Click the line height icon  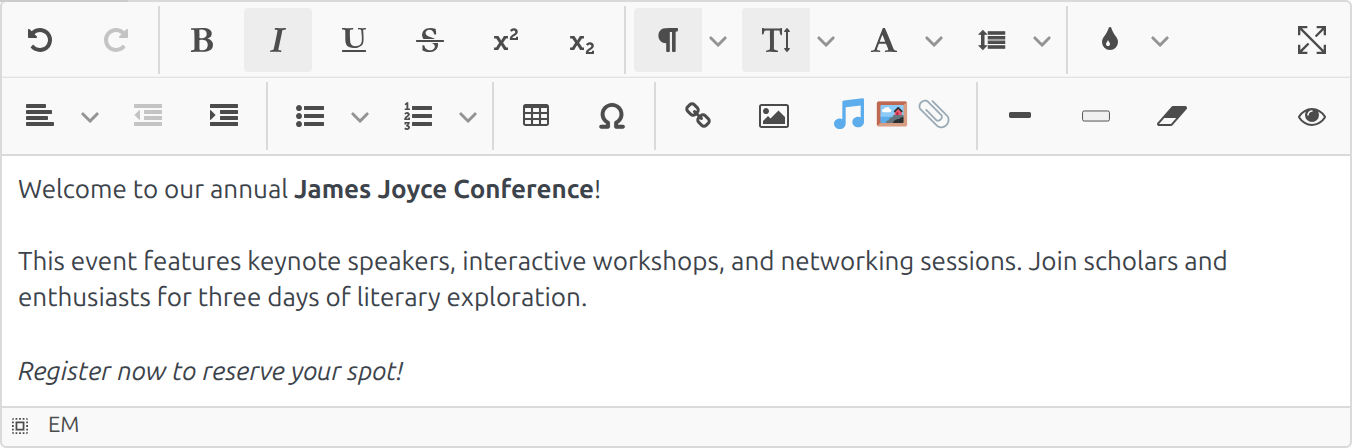point(992,40)
